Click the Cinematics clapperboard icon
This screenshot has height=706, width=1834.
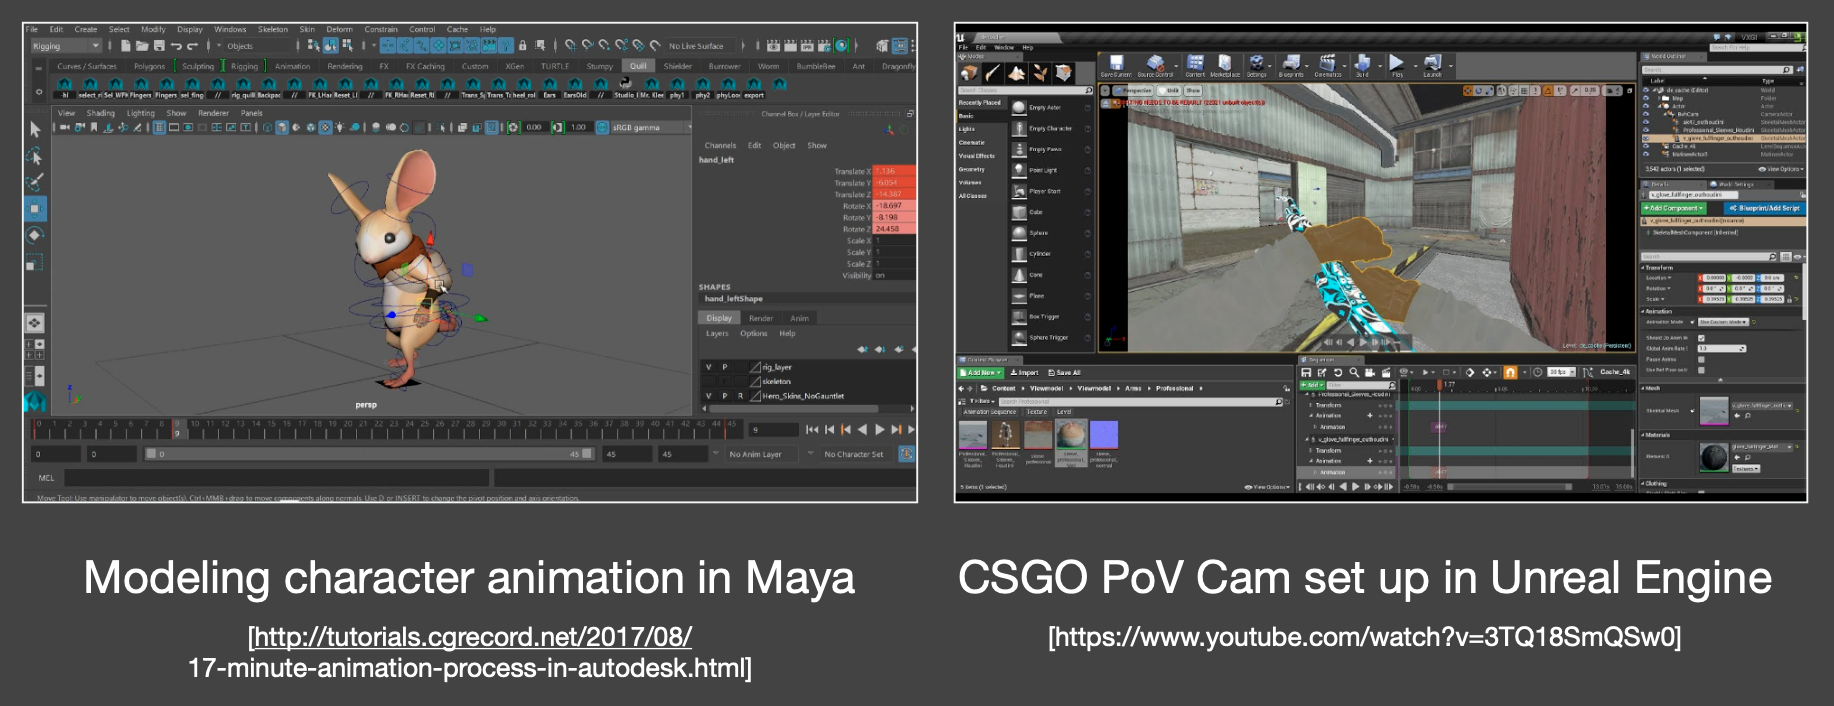pyautogui.click(x=1327, y=64)
